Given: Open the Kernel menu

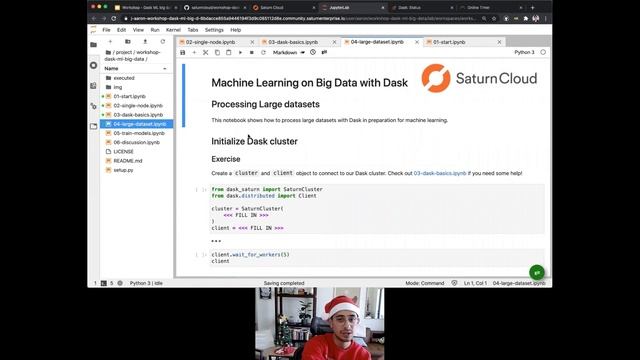Looking at the screenshot, I should point(173,30).
